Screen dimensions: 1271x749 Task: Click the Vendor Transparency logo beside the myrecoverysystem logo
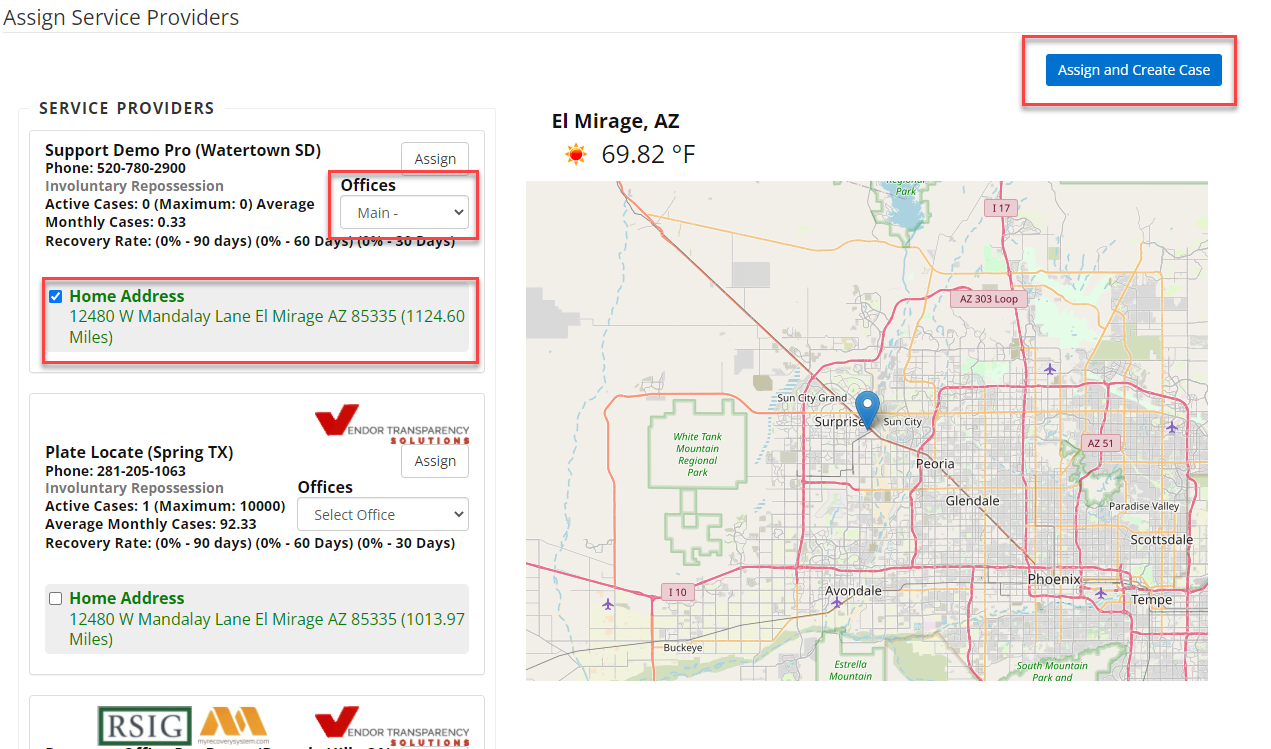(392, 727)
